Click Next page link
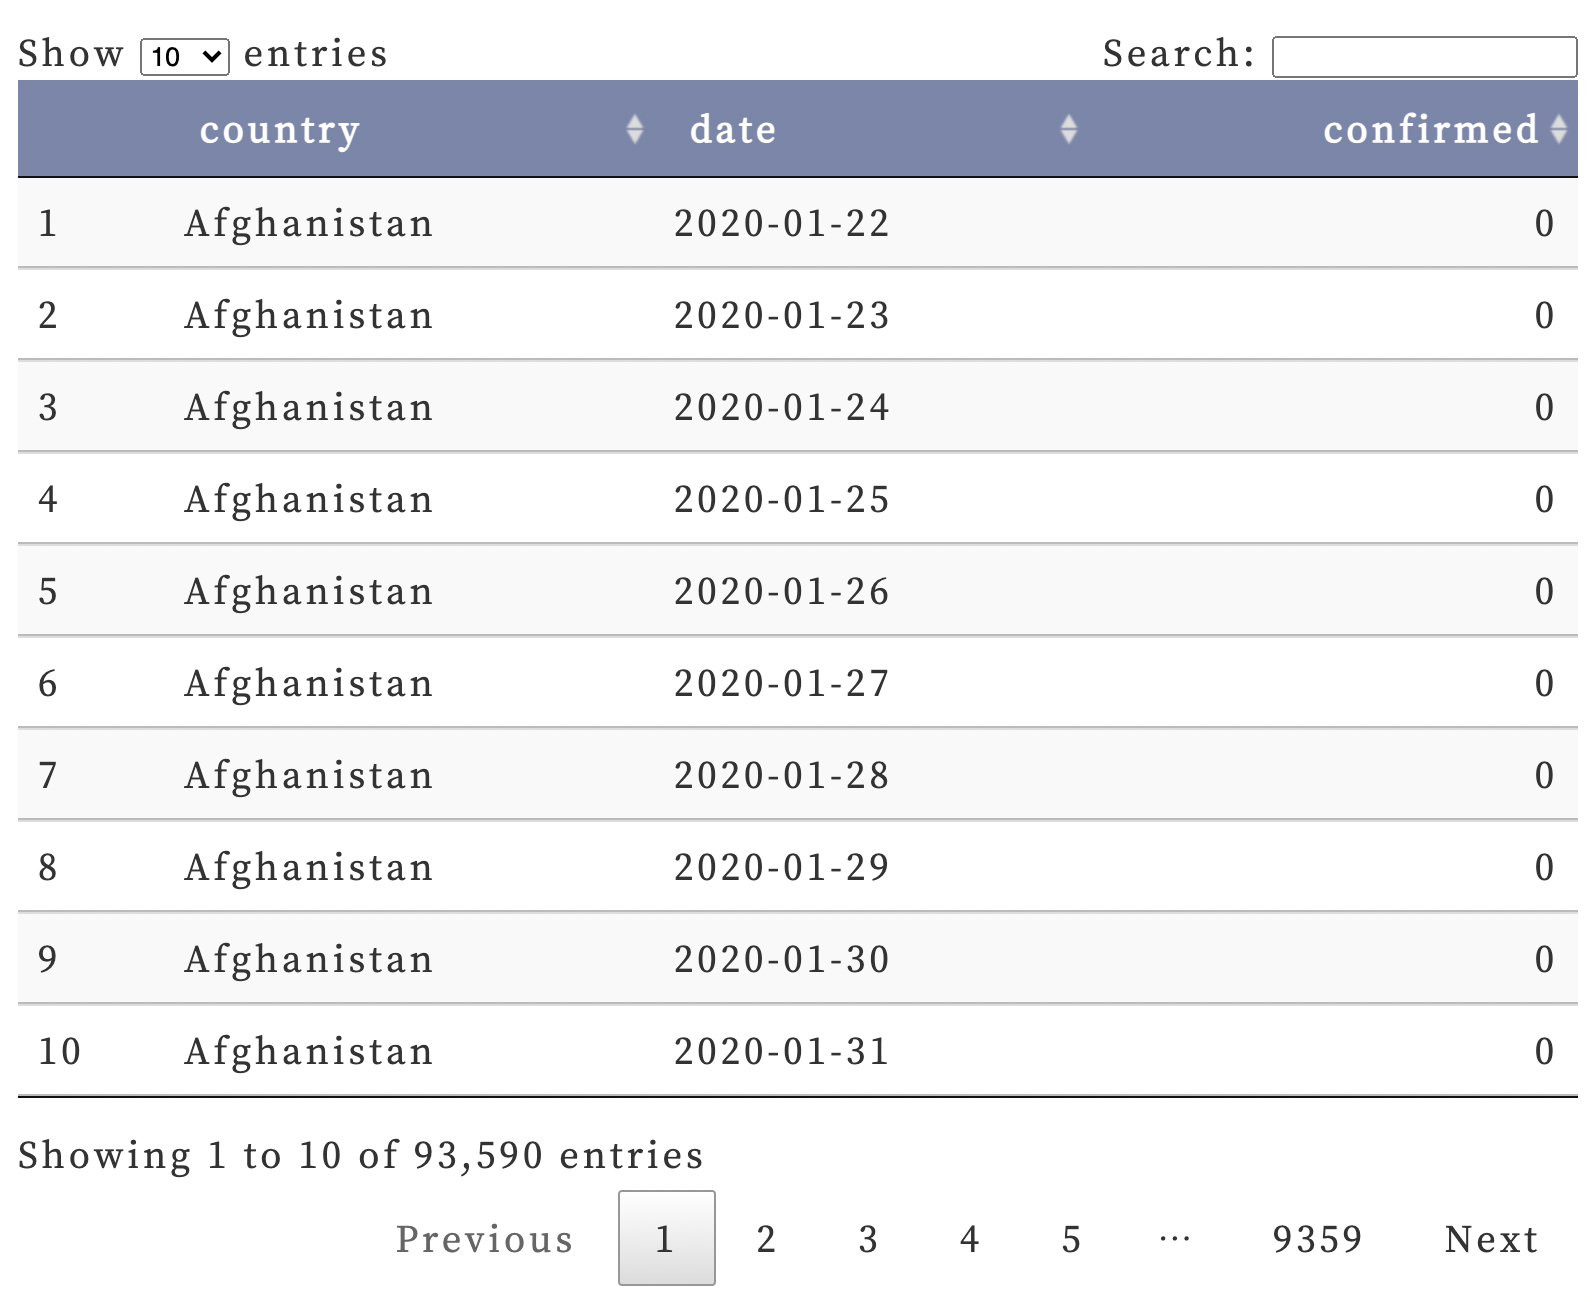Image resolution: width=1592 pixels, height=1302 pixels. coord(1491,1239)
